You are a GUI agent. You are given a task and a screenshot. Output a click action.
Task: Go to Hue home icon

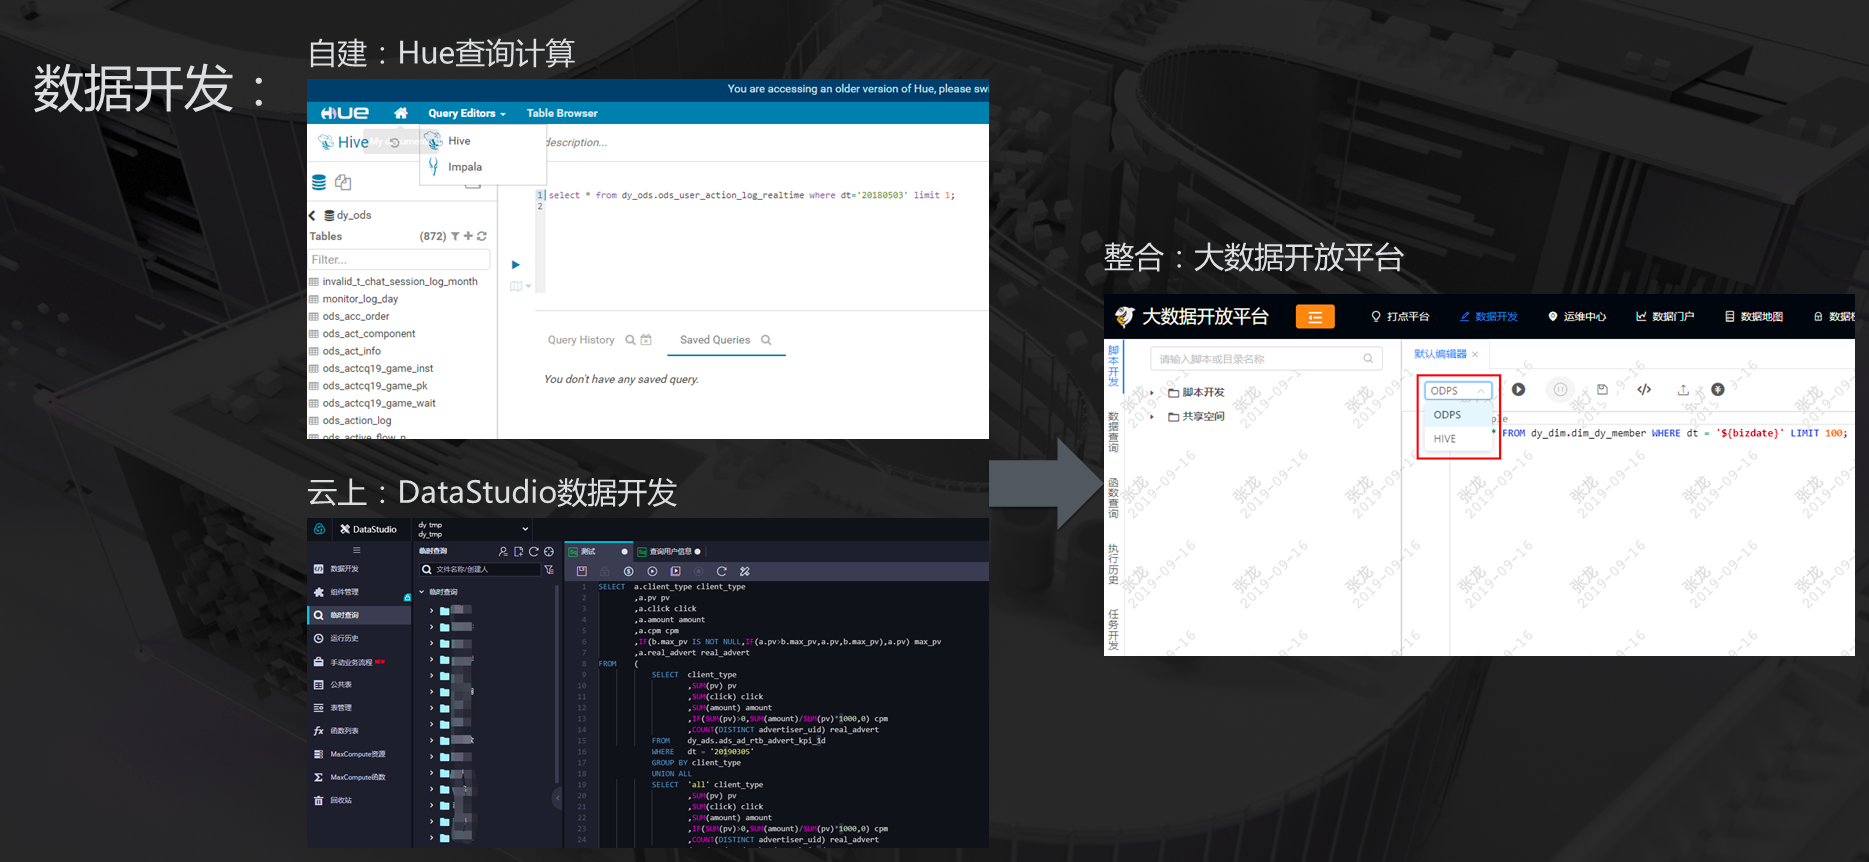click(401, 113)
